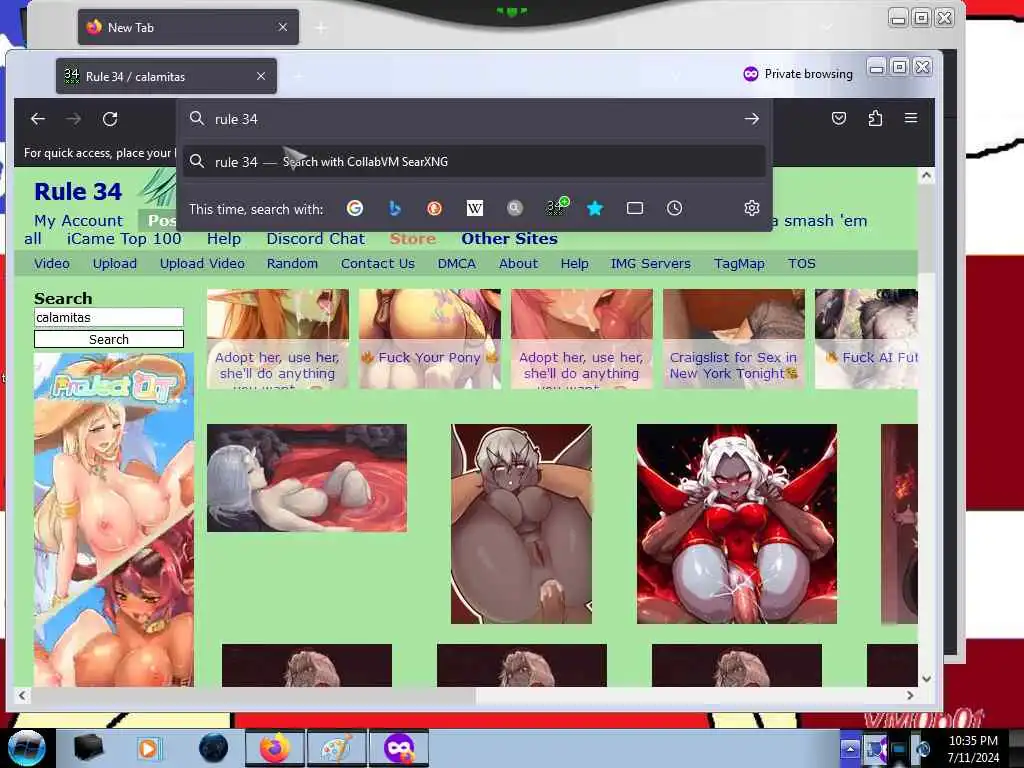Click the Rule 34 site title
The height and width of the screenshot is (768, 1024).
coord(78,192)
